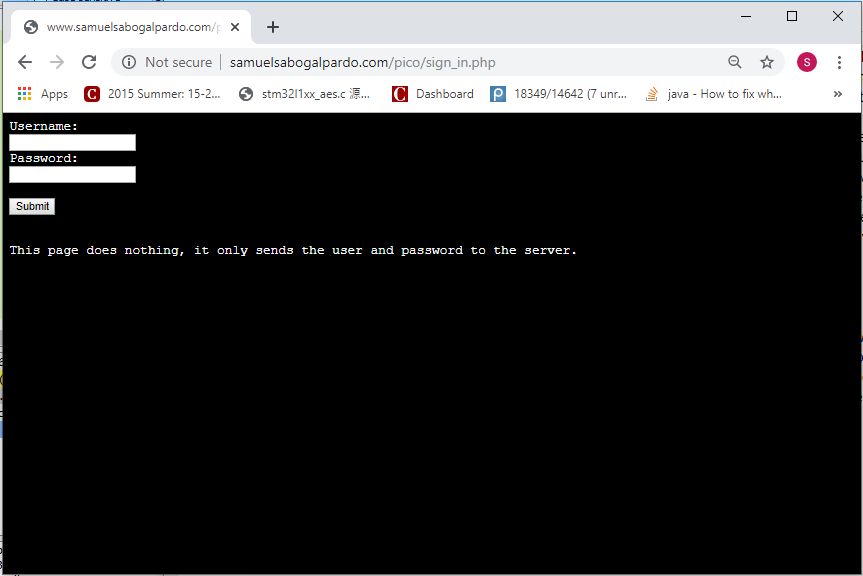Click the Username input field
This screenshot has width=863, height=576.
coord(72,143)
